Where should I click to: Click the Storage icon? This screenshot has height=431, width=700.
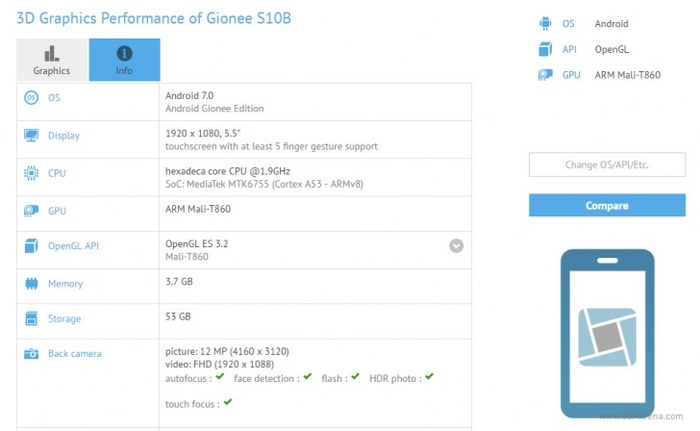click(31, 319)
